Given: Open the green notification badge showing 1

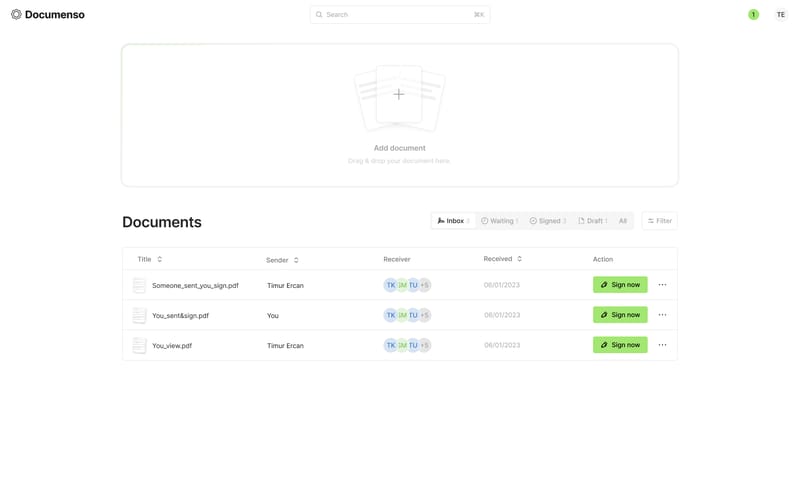Looking at the screenshot, I should (x=753, y=15).
